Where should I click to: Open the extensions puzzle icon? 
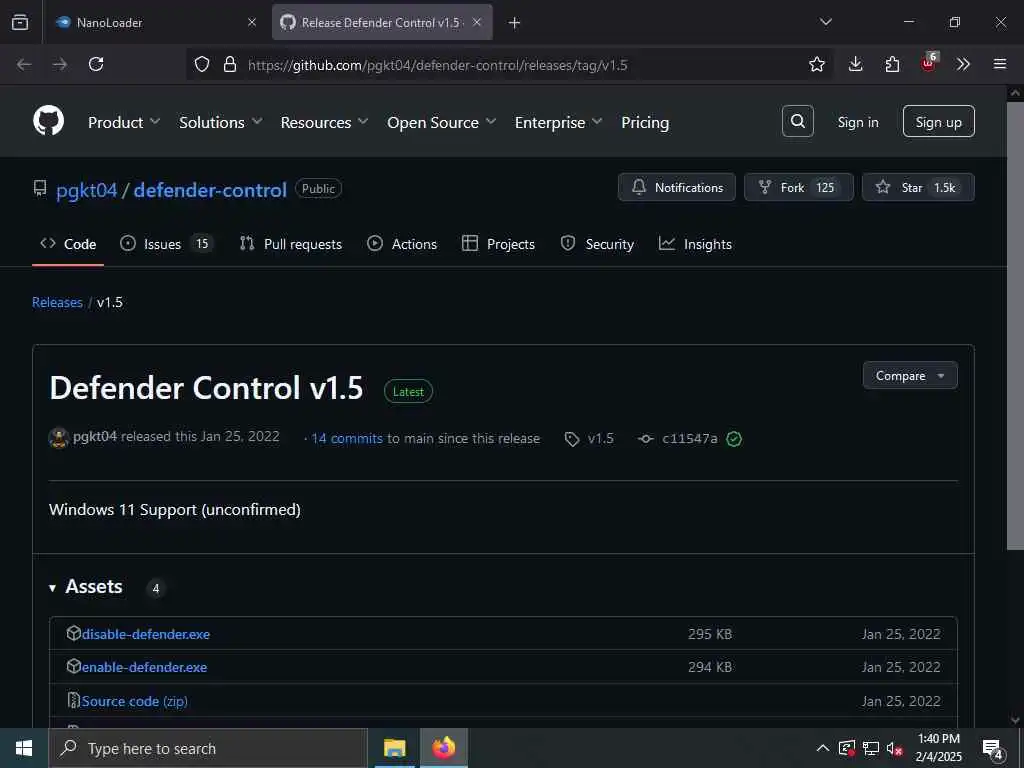(x=892, y=64)
